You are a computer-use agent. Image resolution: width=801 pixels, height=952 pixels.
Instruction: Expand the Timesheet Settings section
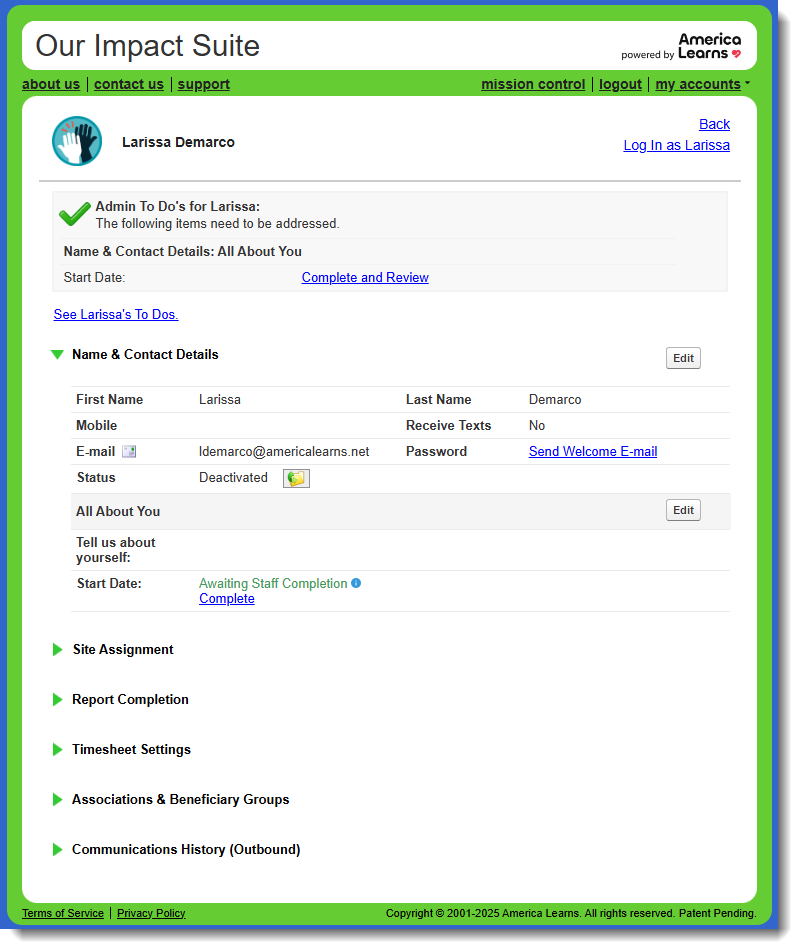click(x=58, y=749)
